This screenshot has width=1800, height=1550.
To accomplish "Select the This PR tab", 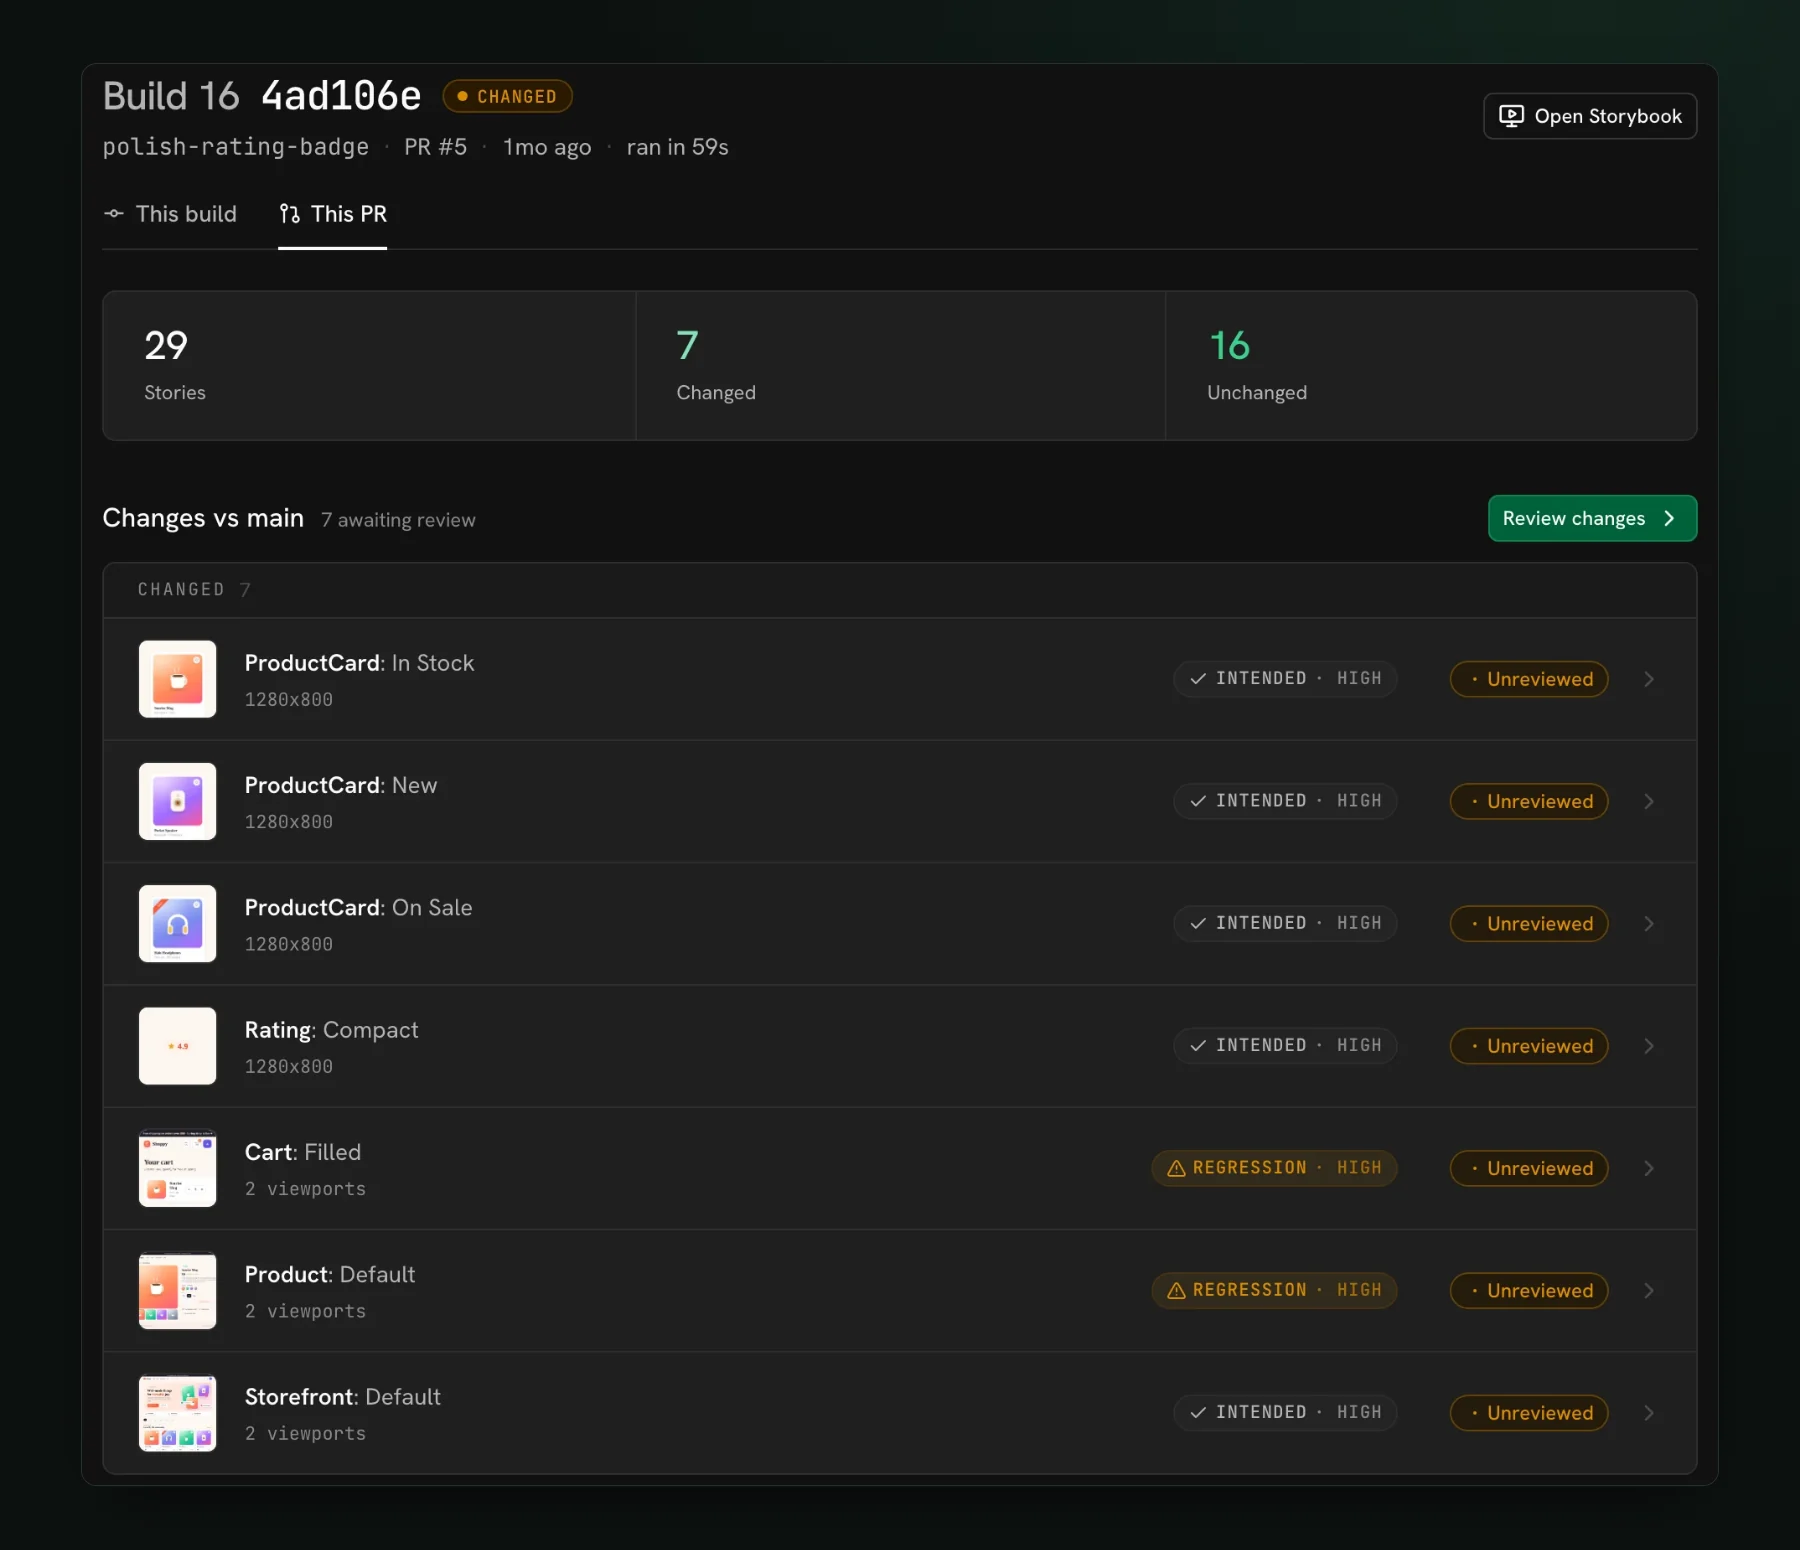I will coord(332,214).
